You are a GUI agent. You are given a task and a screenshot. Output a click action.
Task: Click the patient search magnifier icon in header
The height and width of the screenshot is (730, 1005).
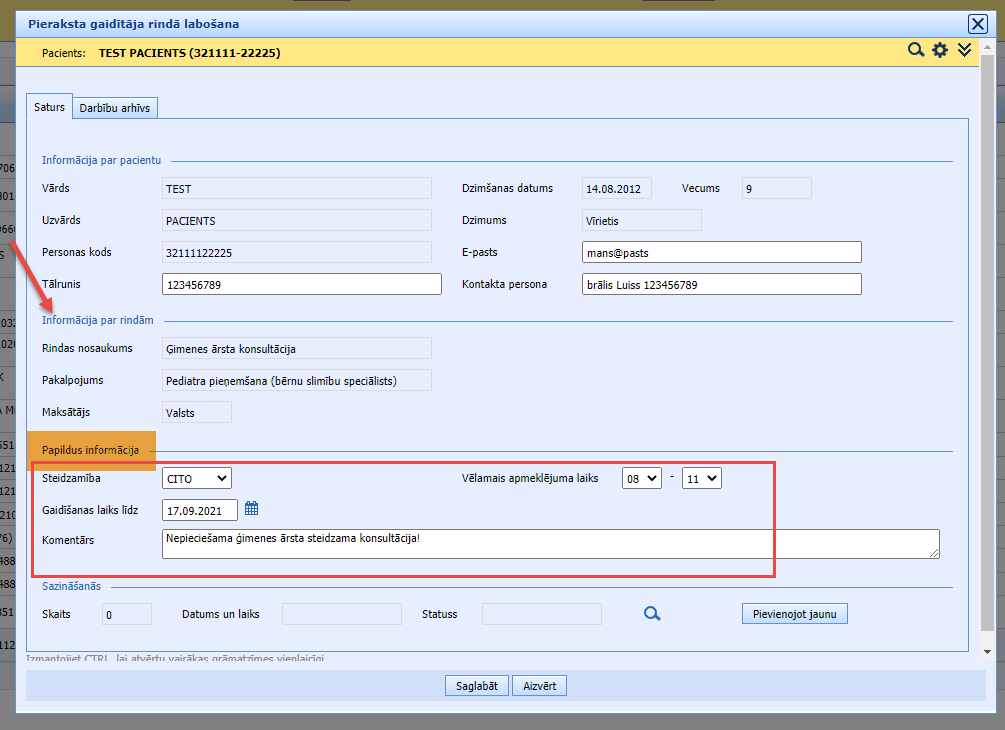coord(915,50)
